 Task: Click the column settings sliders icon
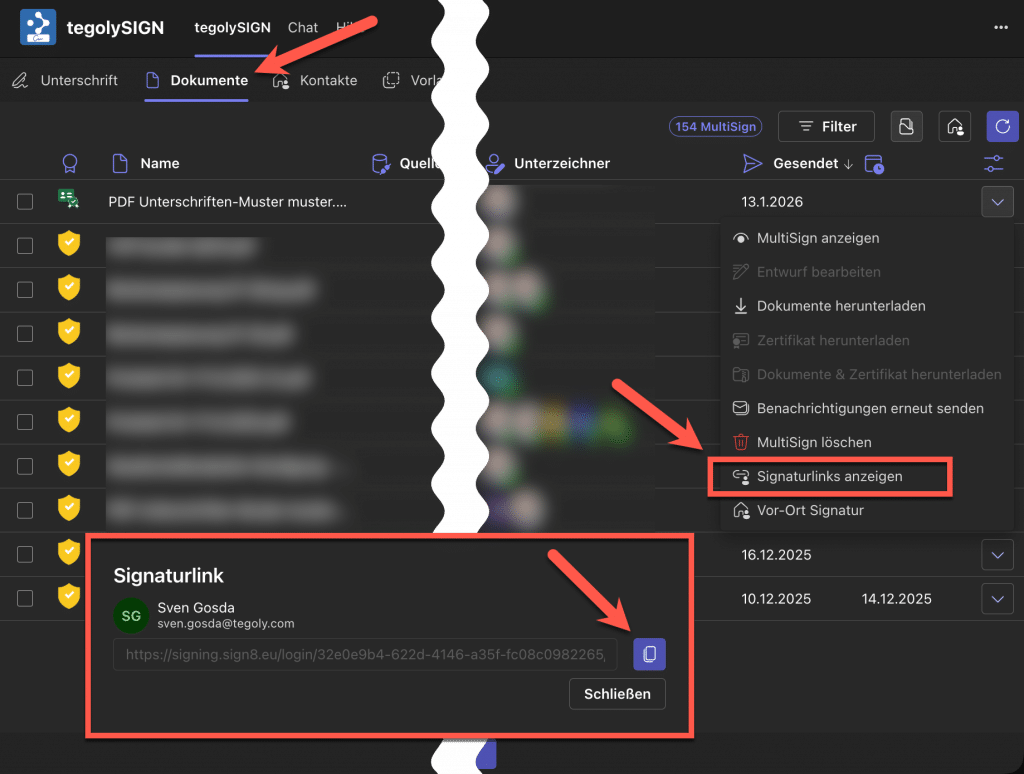pos(994,164)
